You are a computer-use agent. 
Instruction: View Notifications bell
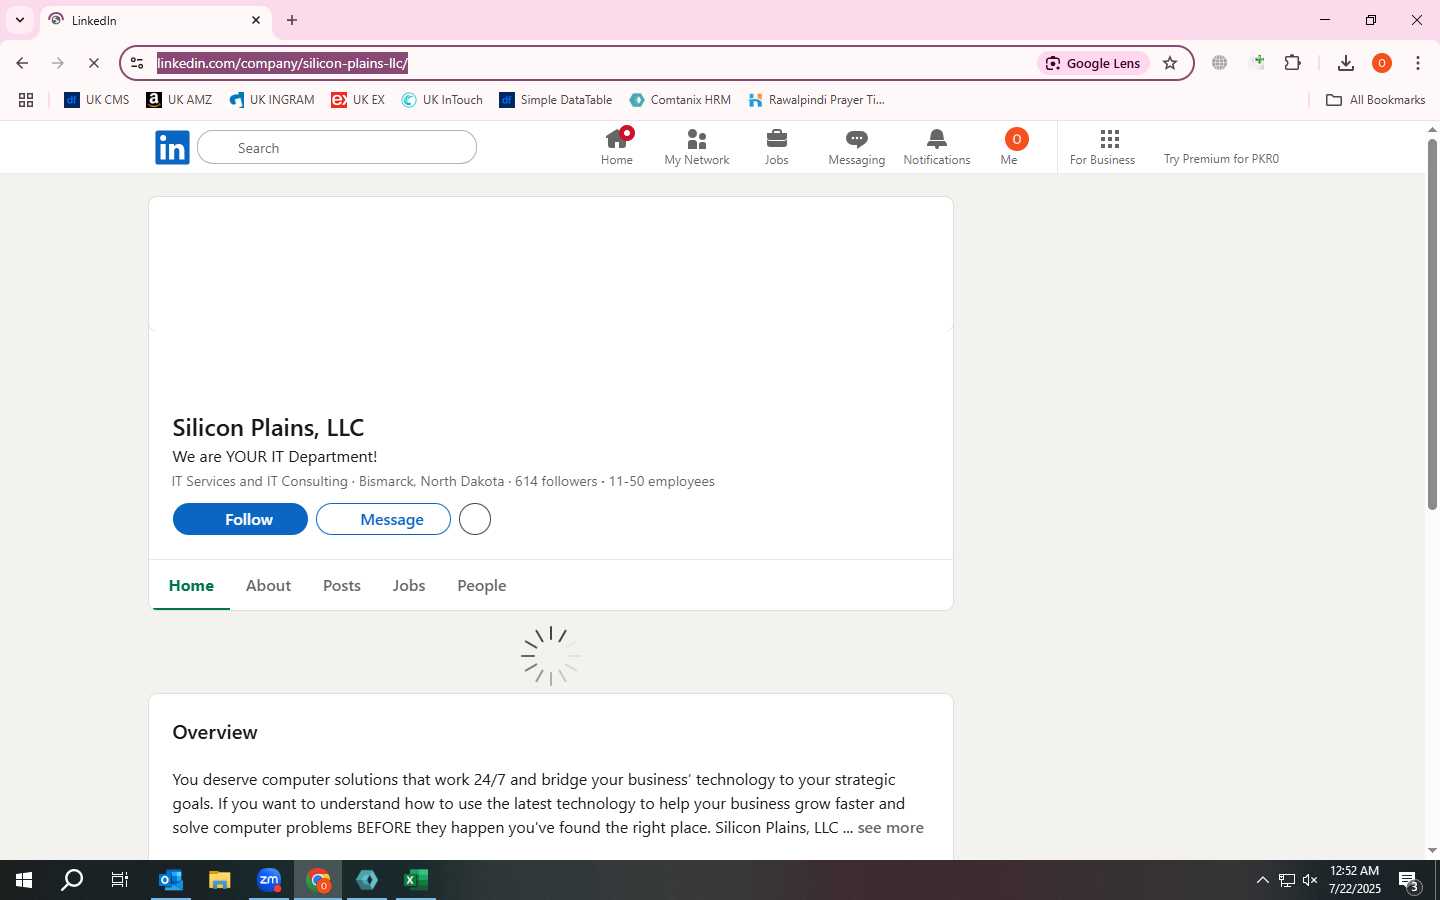[937, 147]
